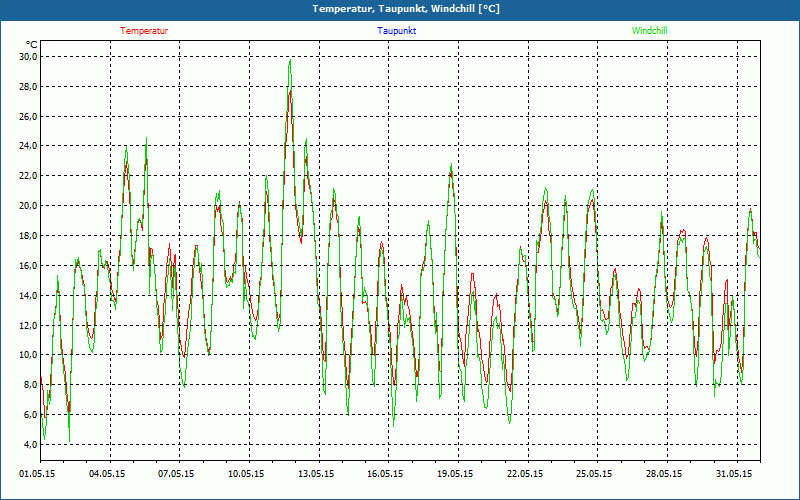Screen dimensions: 800x500
Task: Click the 26,0 y-axis value
Action: coord(29,116)
